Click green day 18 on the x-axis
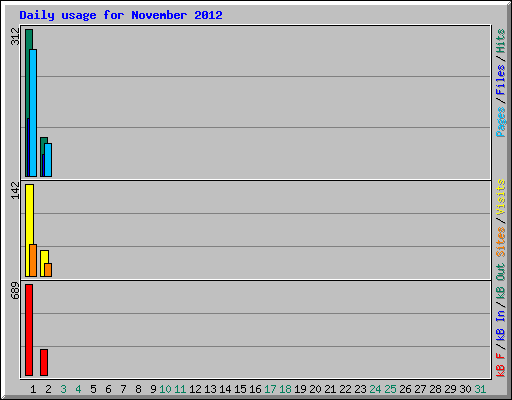 [x=285, y=389]
